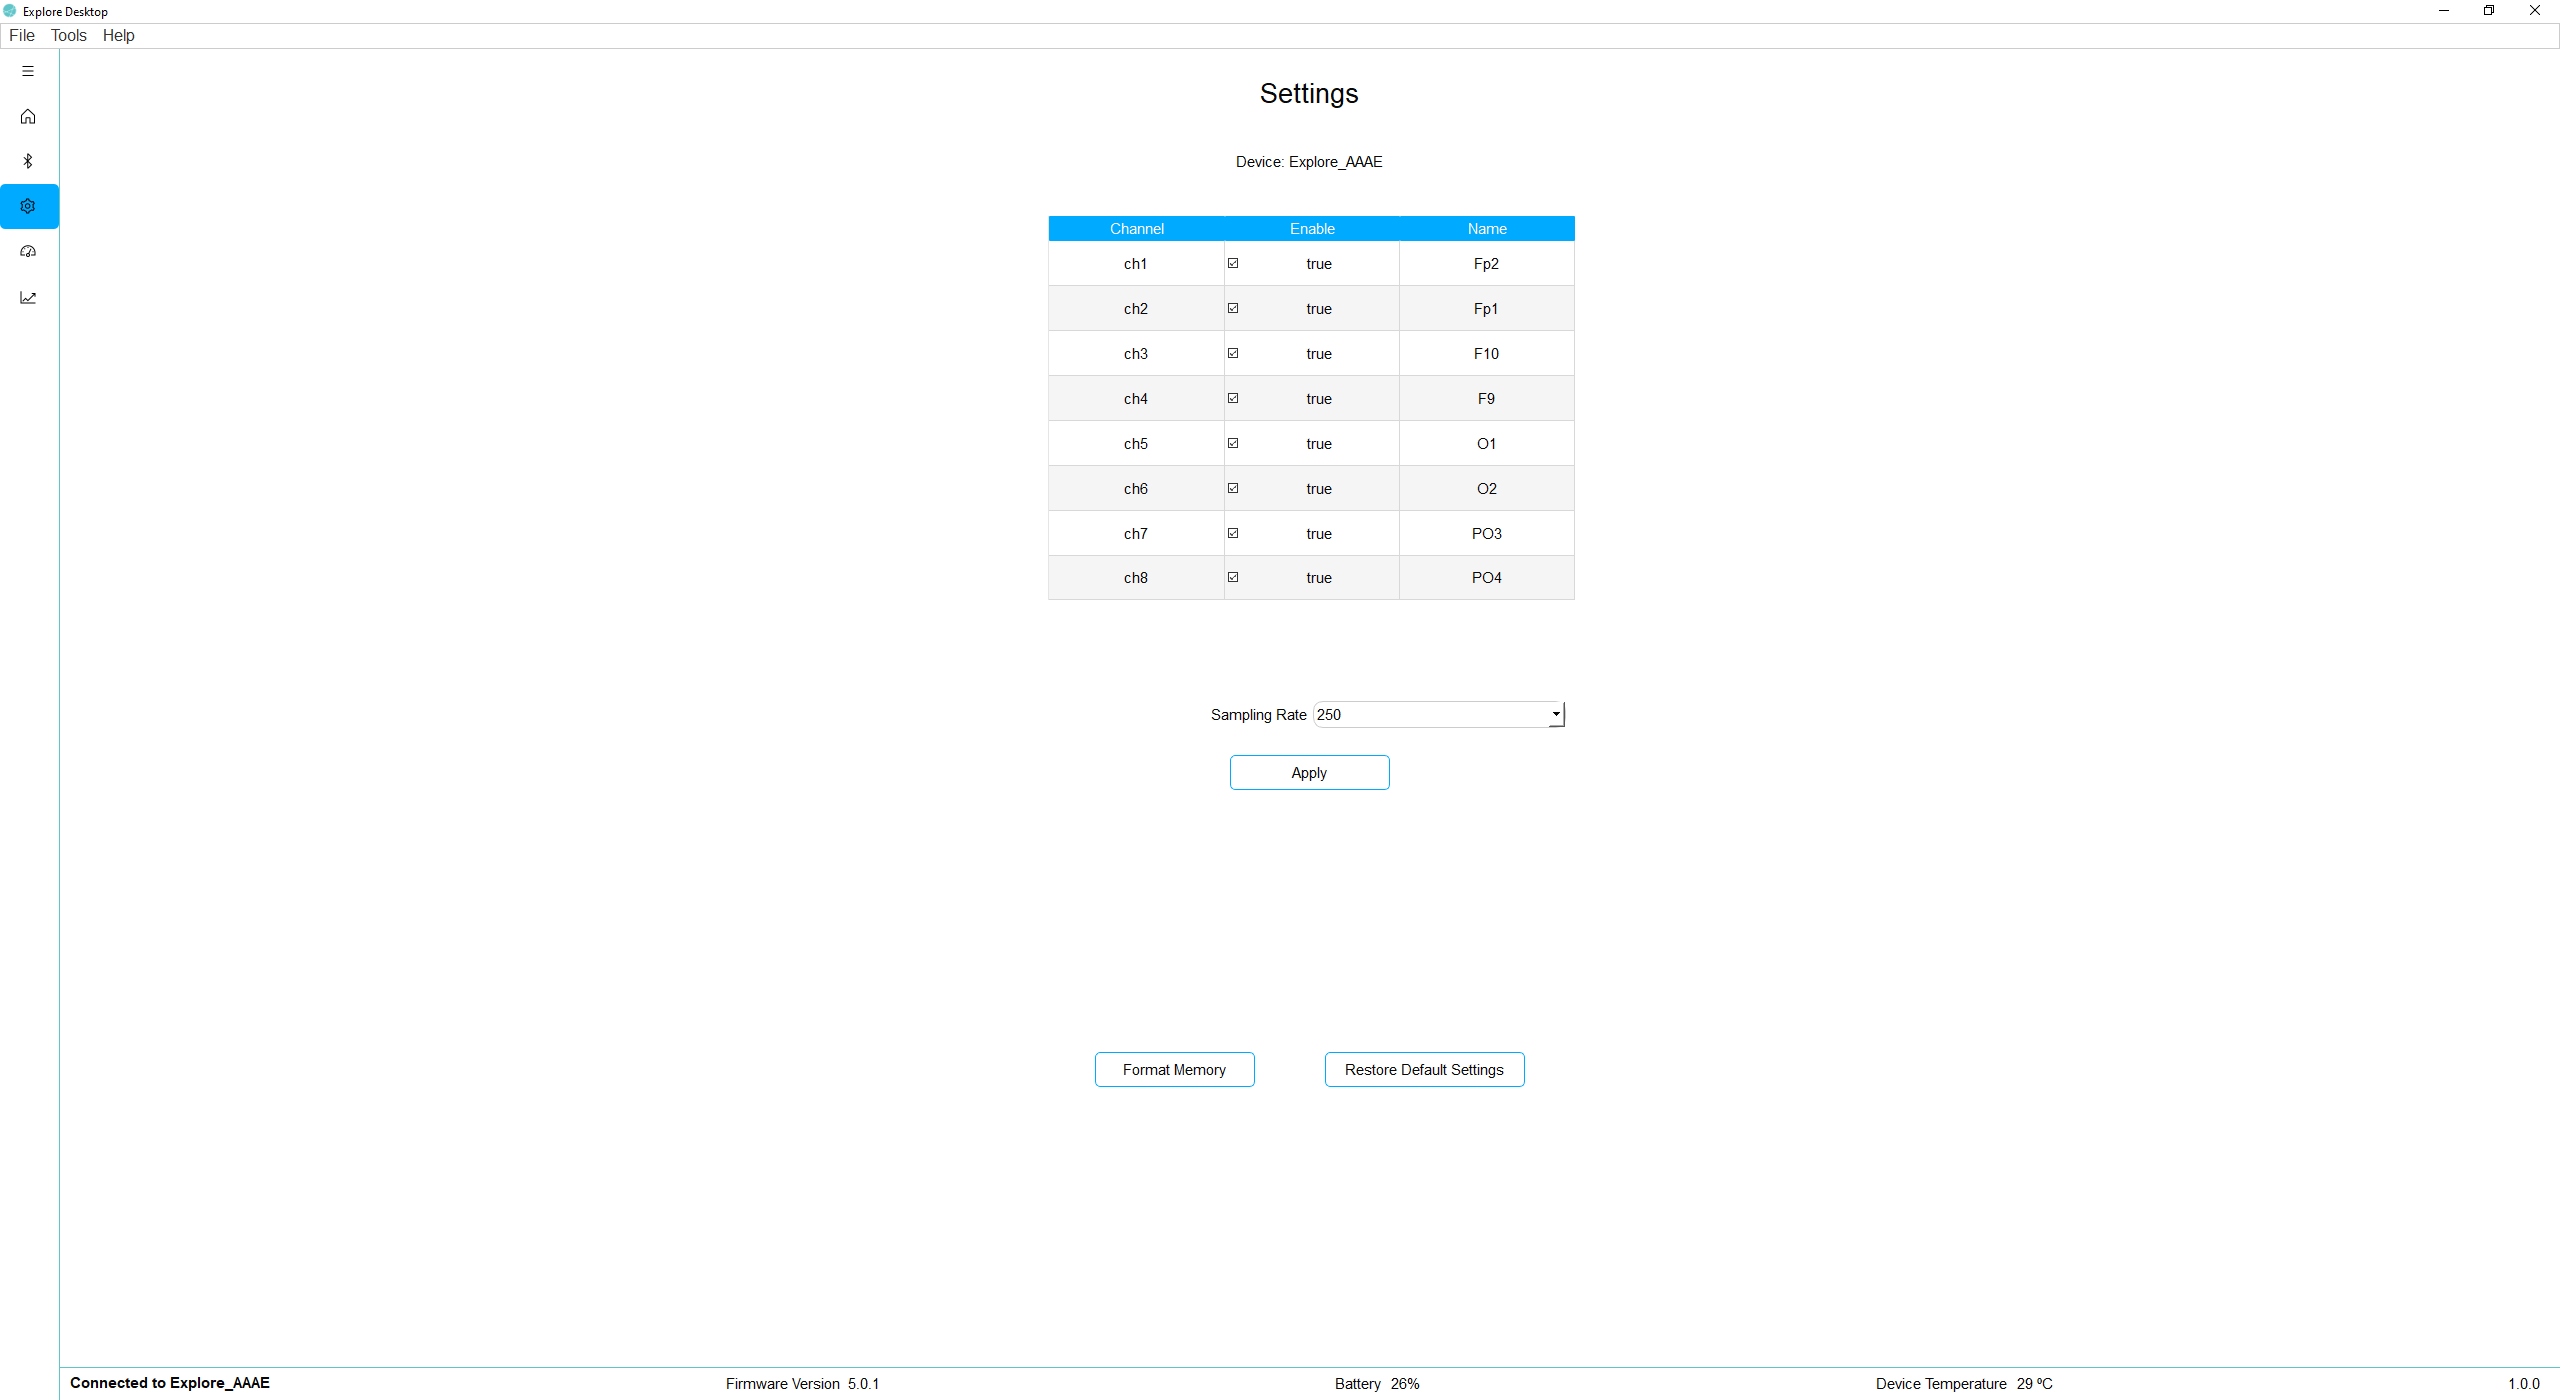This screenshot has width=2560, height=1400.
Task: Toggle the checkbox for ch4 channel
Action: point(1233,398)
